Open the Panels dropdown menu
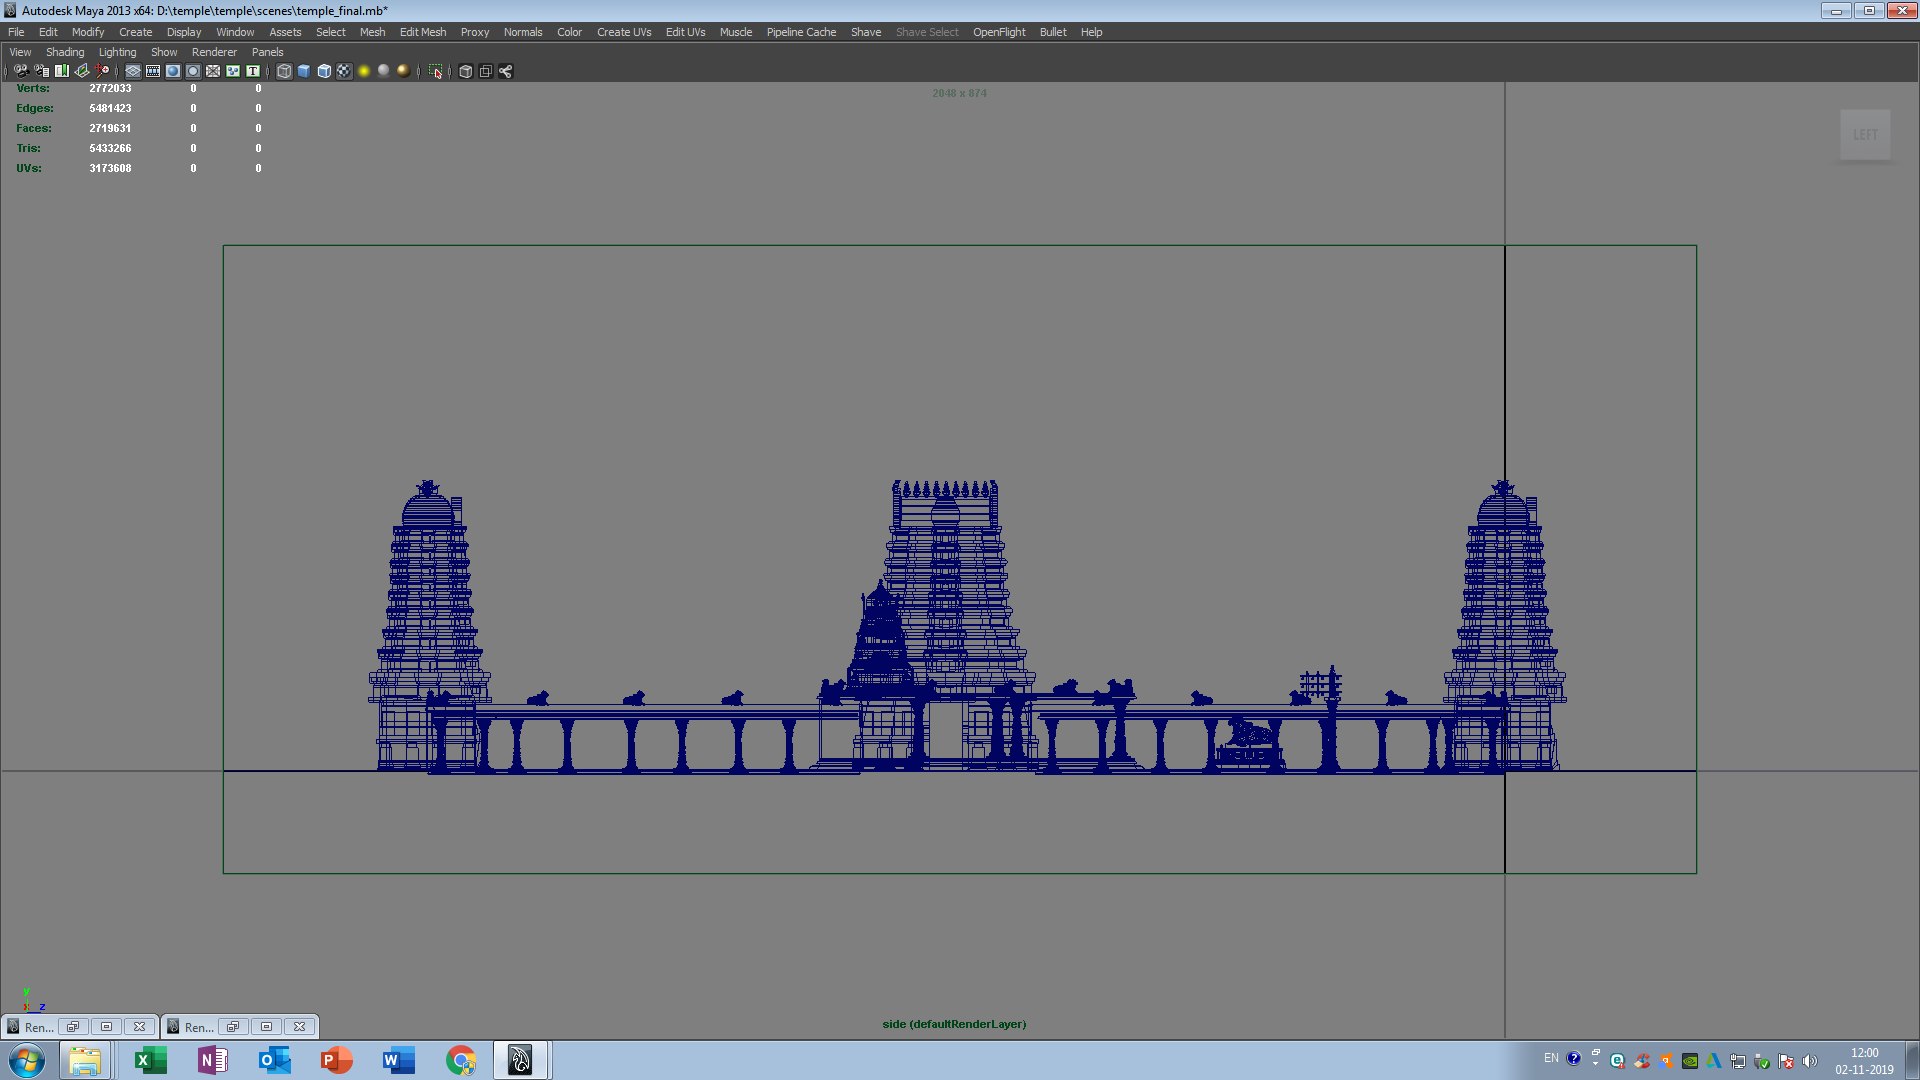 (267, 52)
